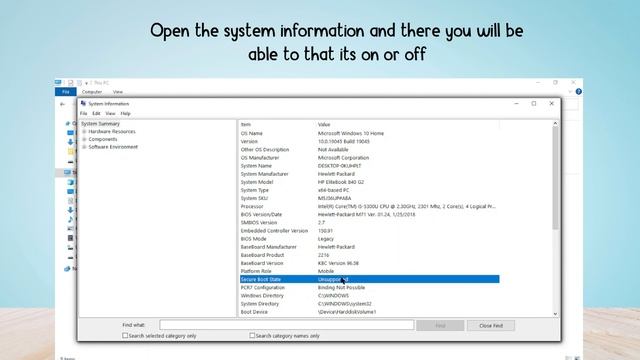
Task: Expand the Software Environment node
Action: coord(84,147)
